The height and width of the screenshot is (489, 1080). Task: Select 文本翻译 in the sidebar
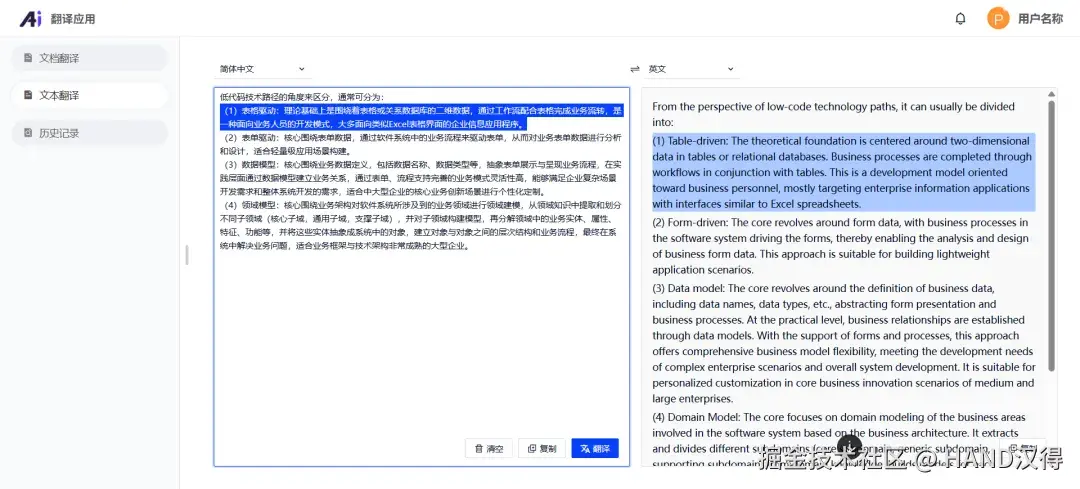click(90, 95)
